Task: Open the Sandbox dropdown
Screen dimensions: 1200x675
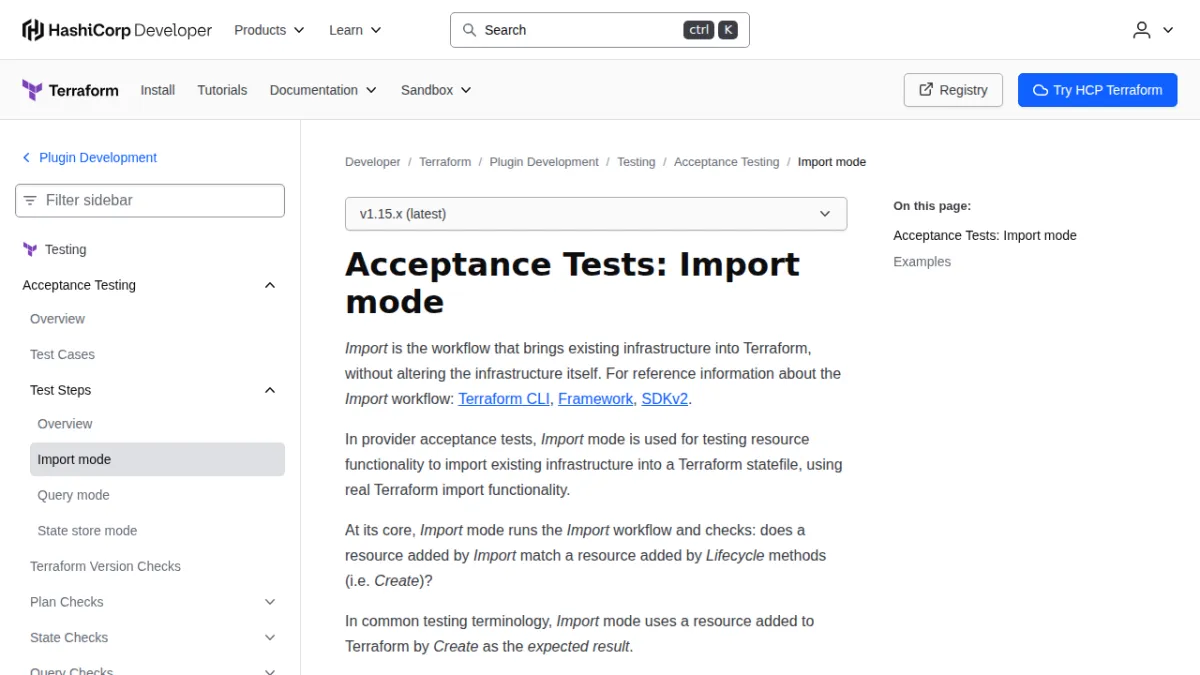Action: 436,90
